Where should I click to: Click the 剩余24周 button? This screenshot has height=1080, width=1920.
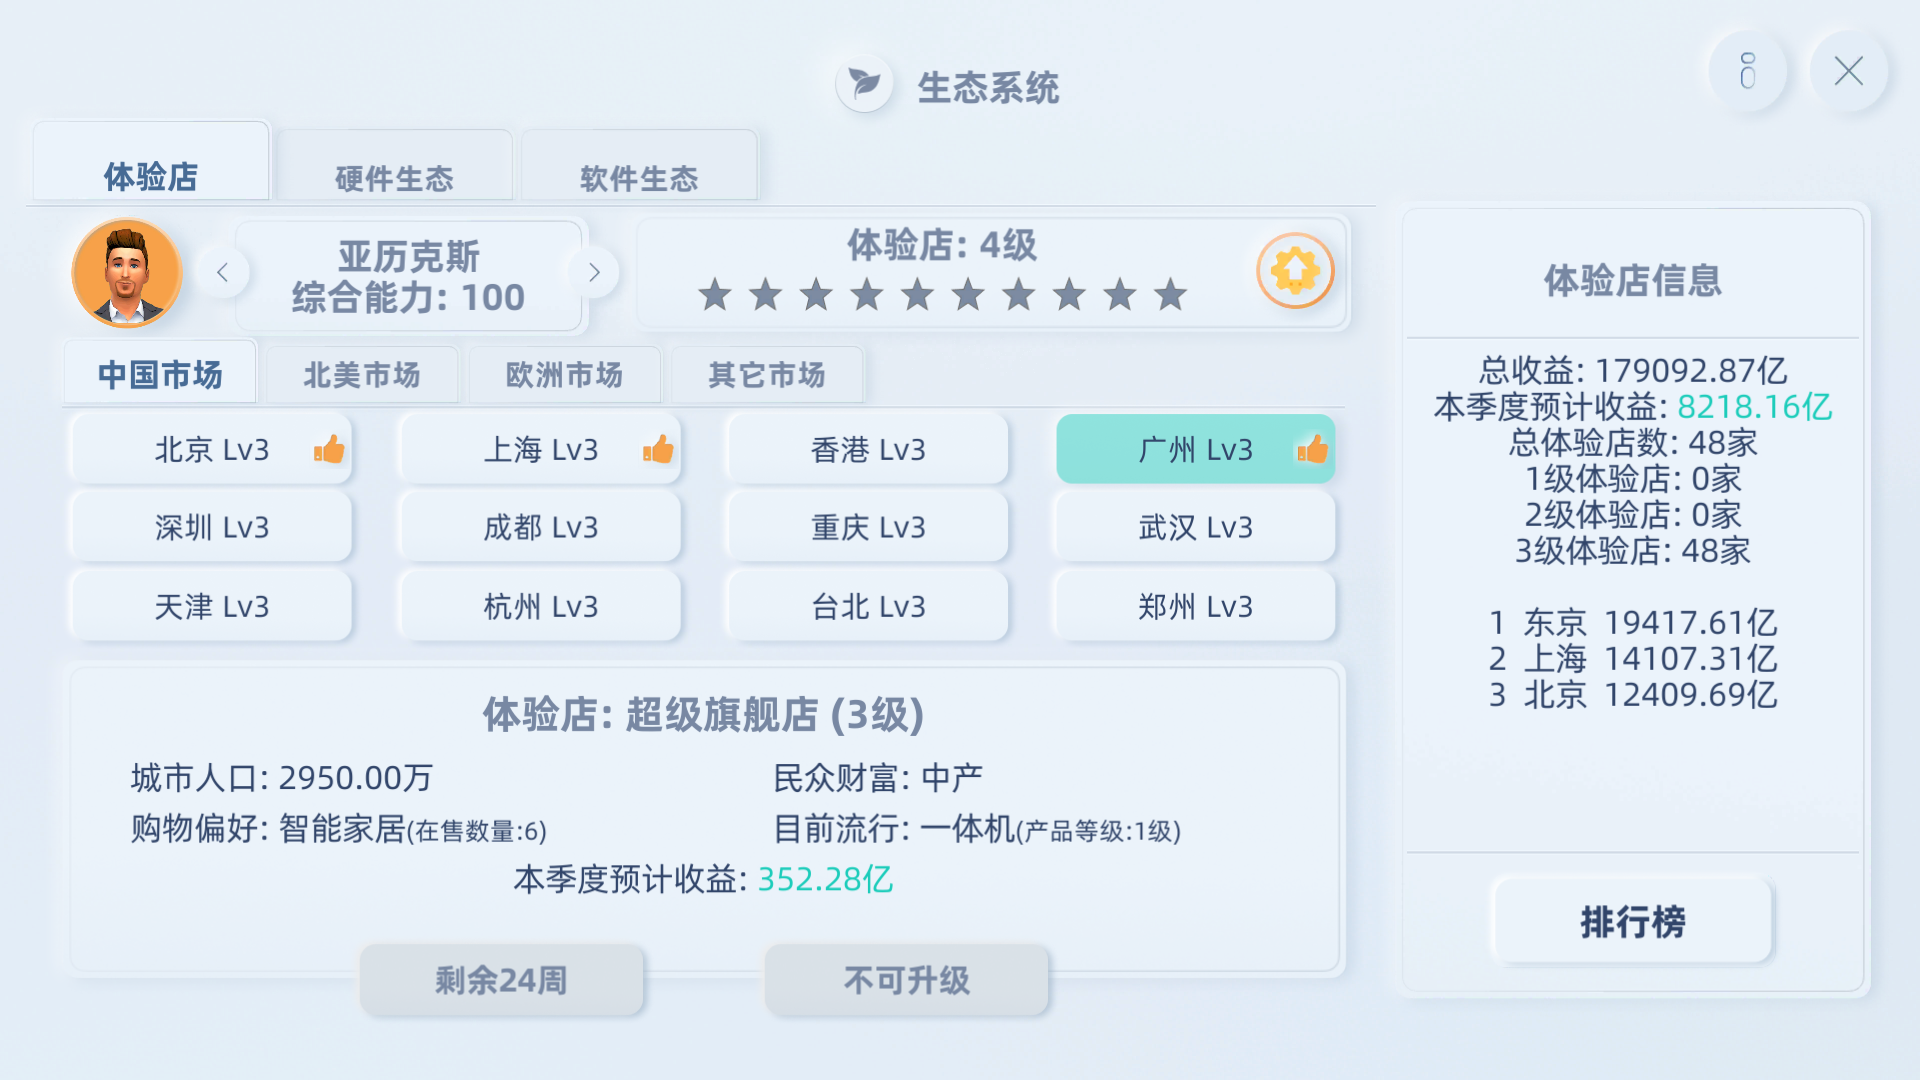(x=501, y=980)
